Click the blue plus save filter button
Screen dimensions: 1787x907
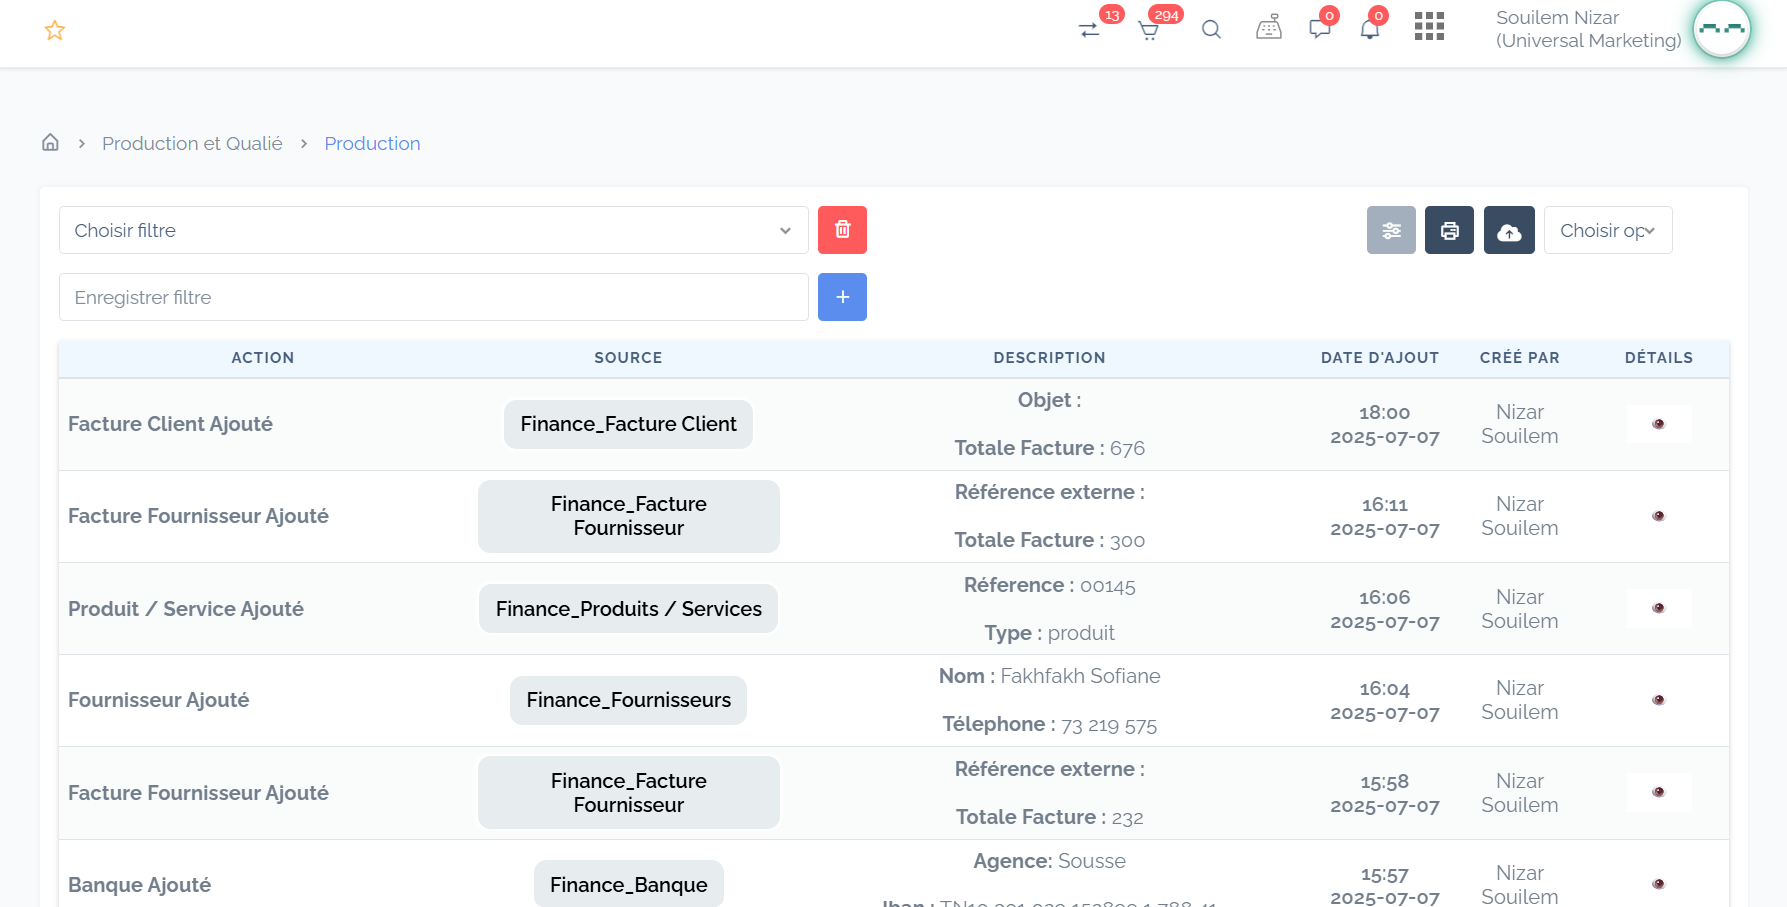842,298
